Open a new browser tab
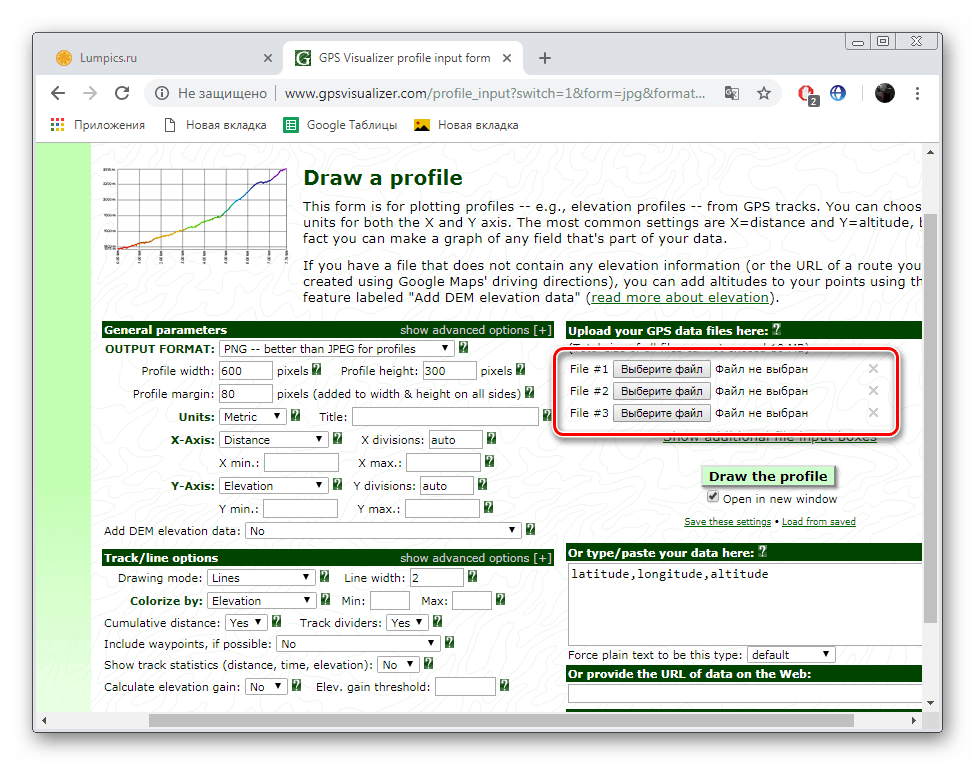 click(x=545, y=58)
